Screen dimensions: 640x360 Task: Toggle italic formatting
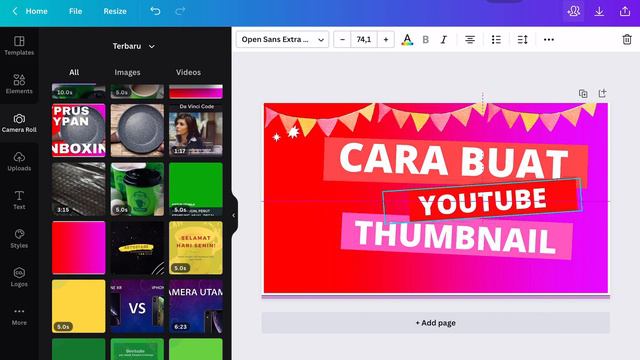(x=444, y=40)
